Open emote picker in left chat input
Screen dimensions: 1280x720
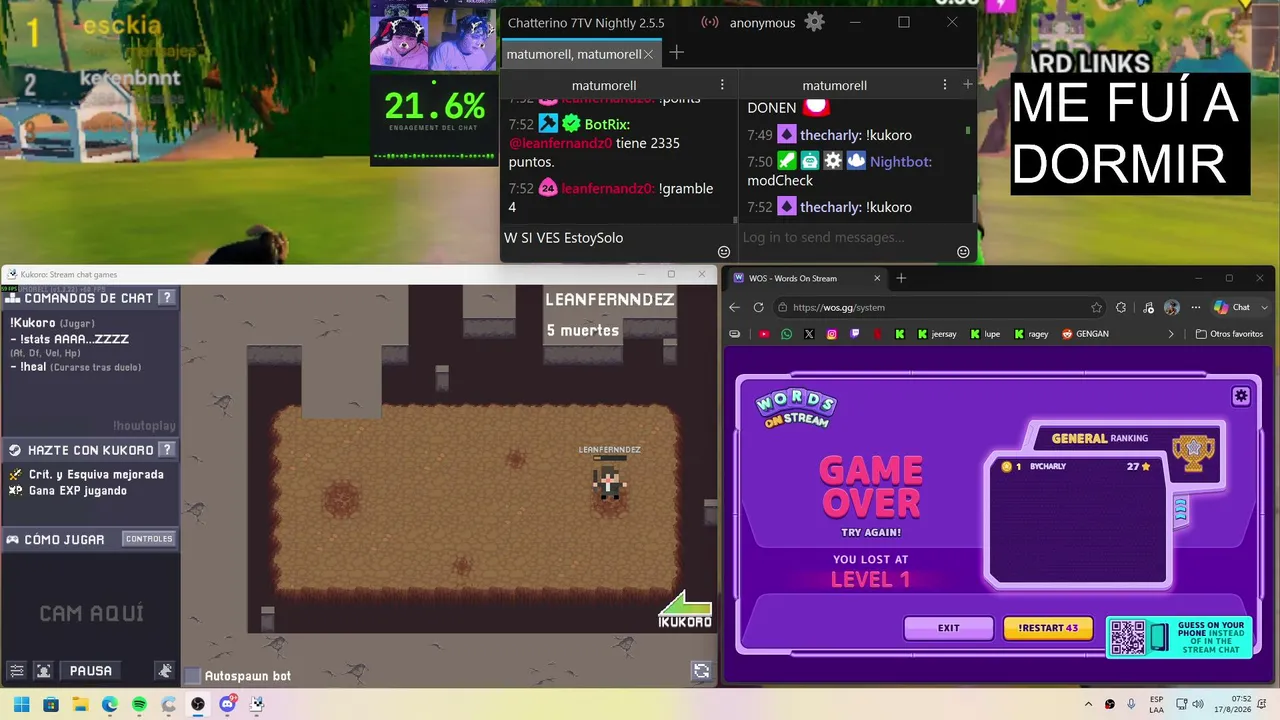tap(724, 252)
